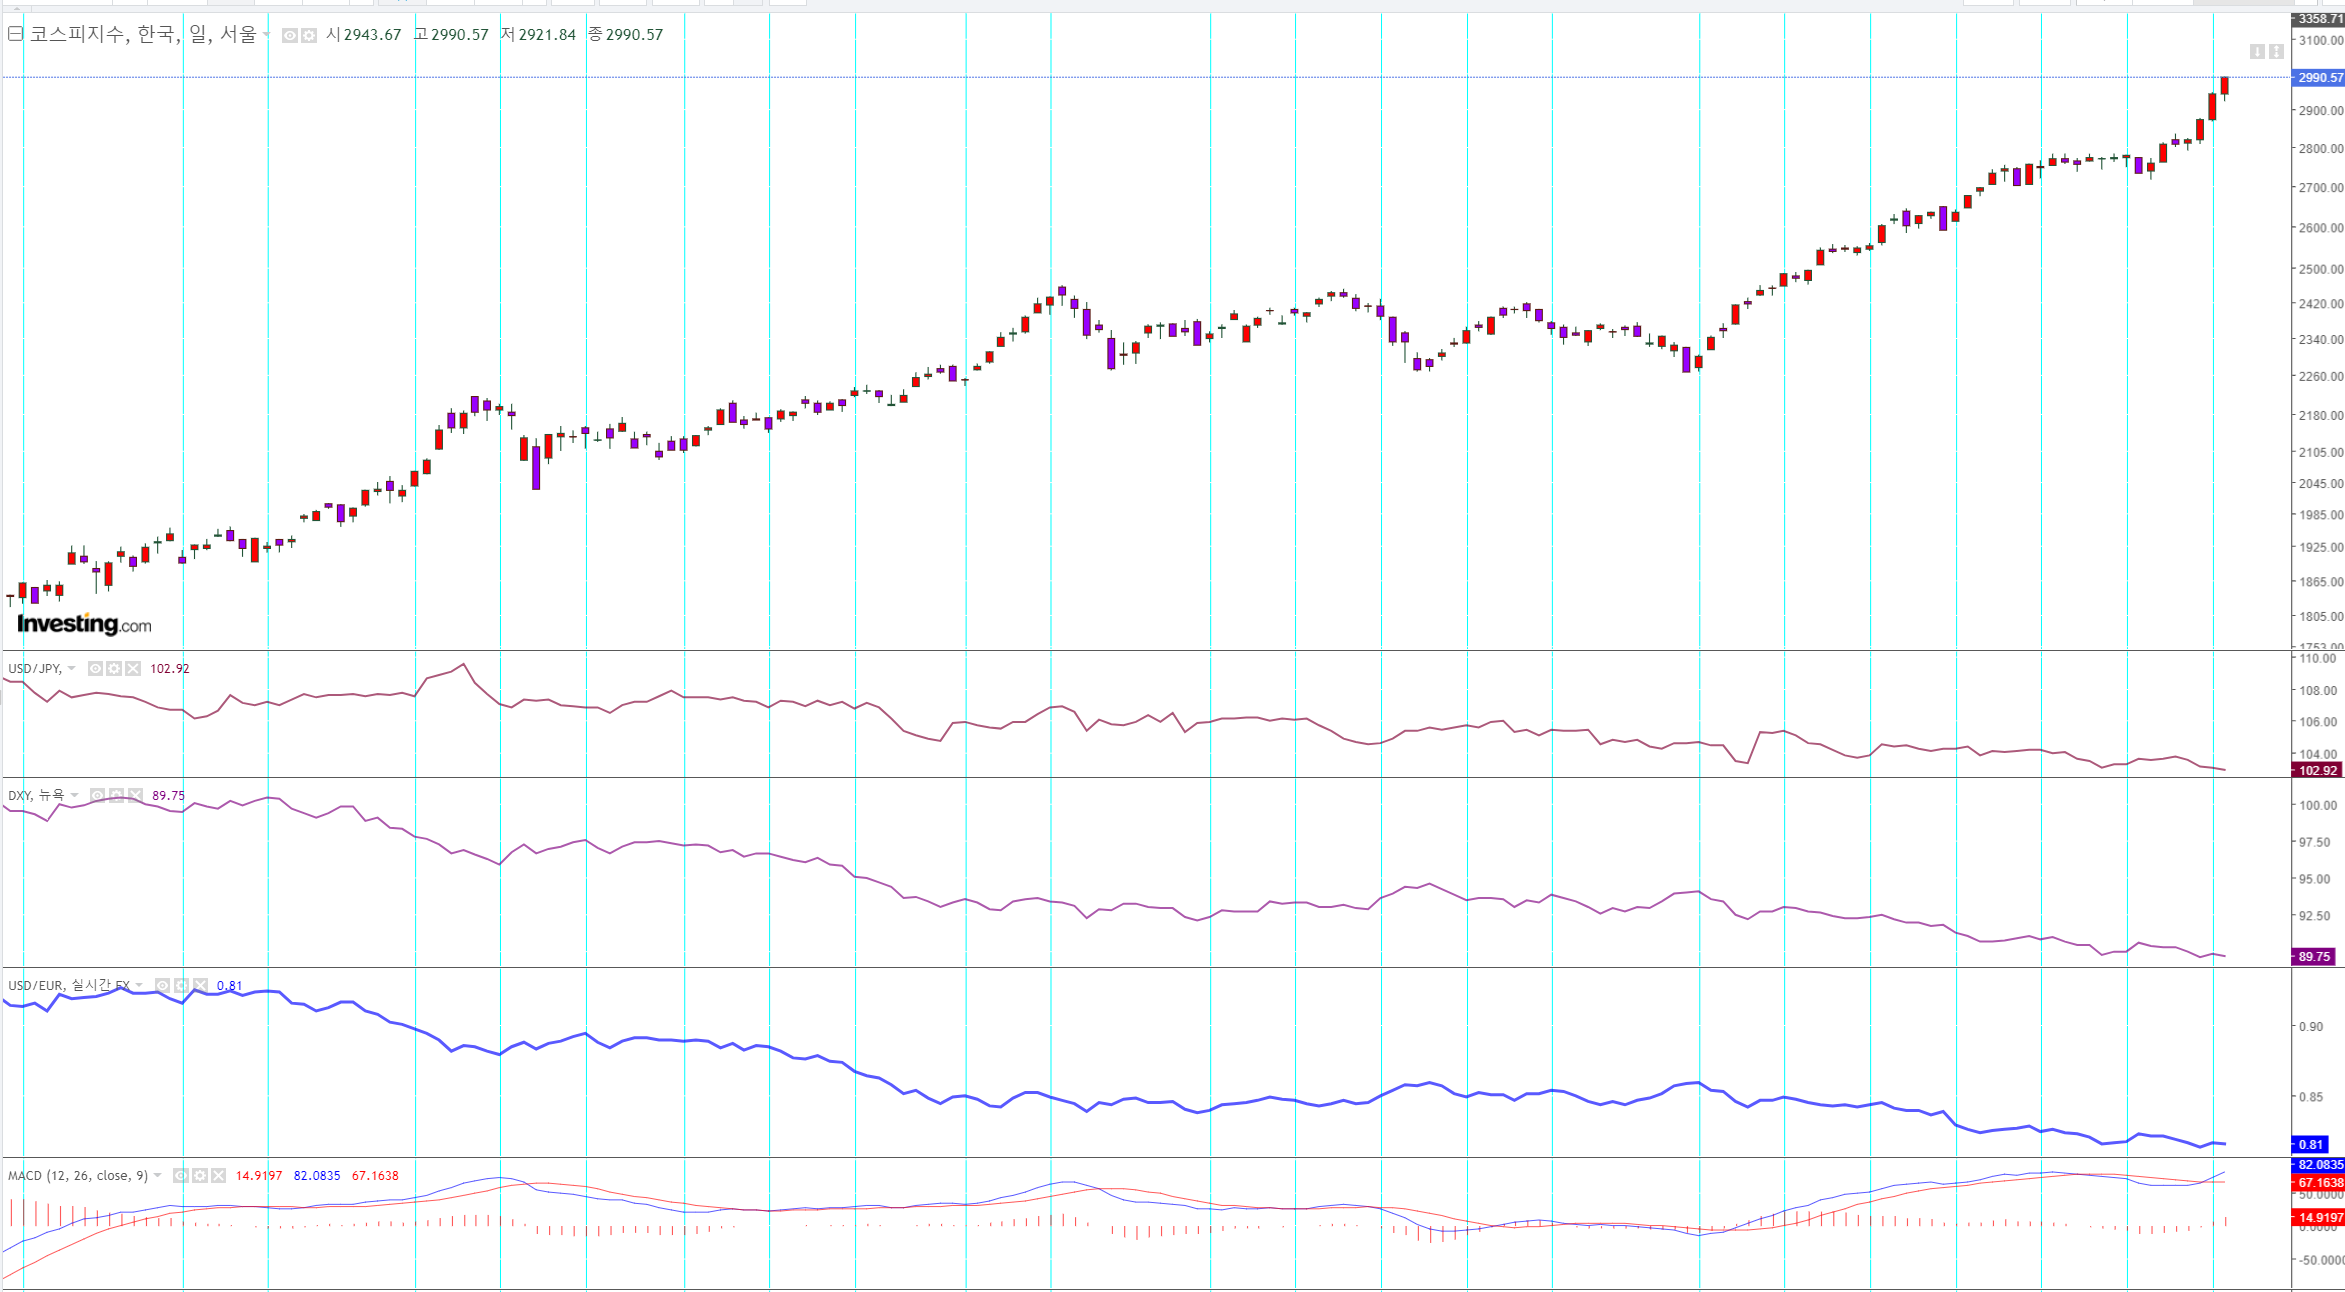Expand the DXY legend dropdown arrow
Screen dimensions: 2345x1292
click(x=75, y=796)
